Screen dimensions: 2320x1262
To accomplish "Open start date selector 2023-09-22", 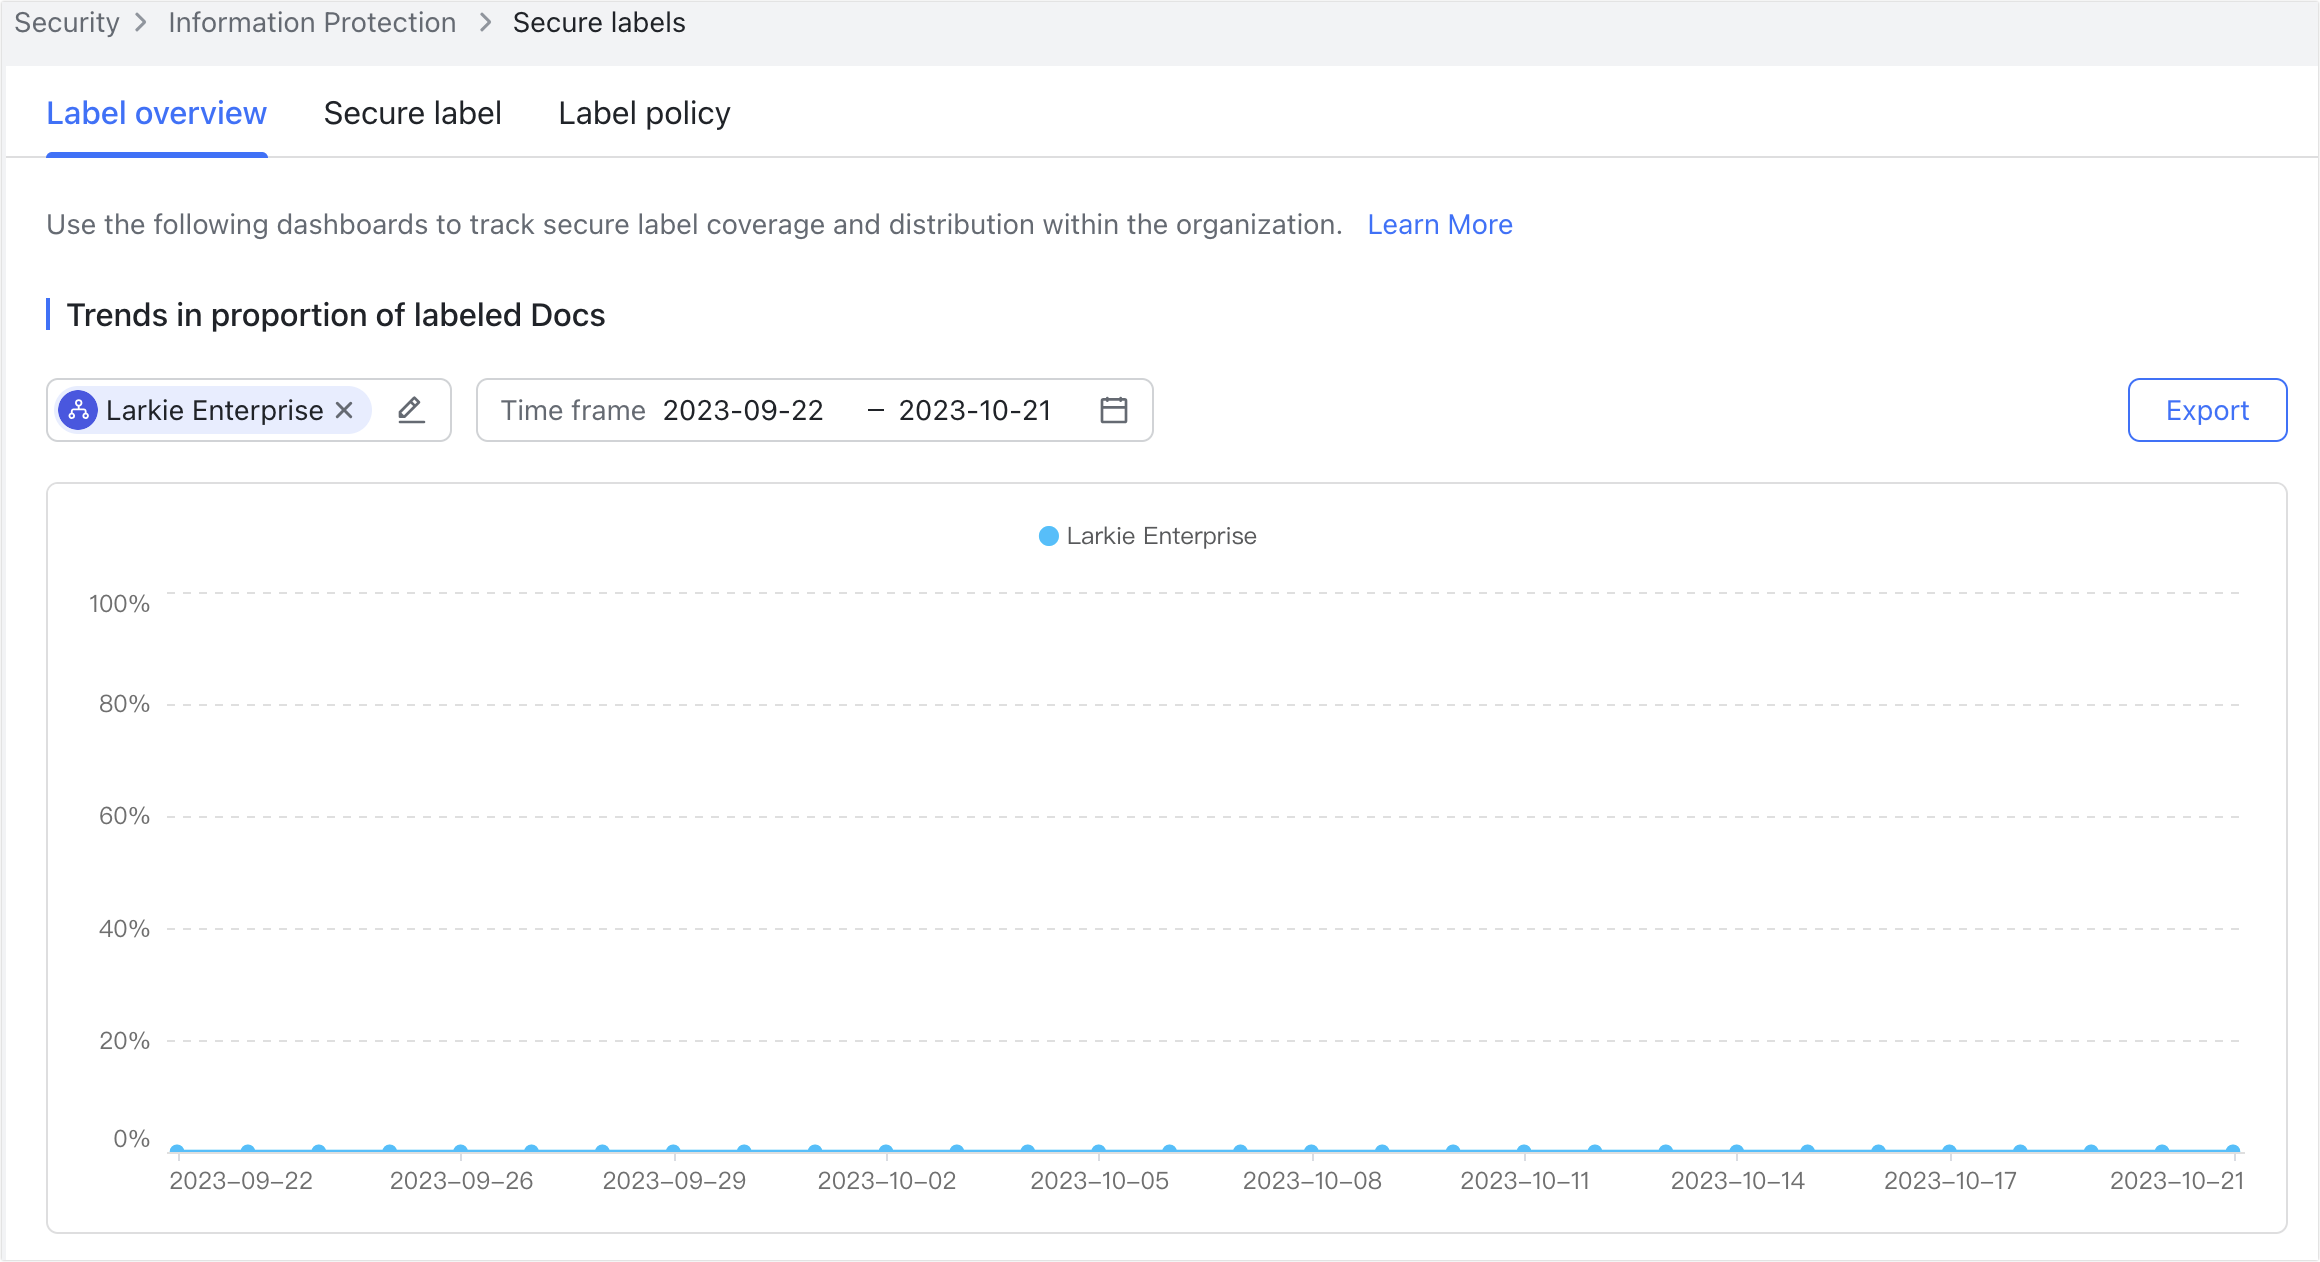I will tap(743, 410).
